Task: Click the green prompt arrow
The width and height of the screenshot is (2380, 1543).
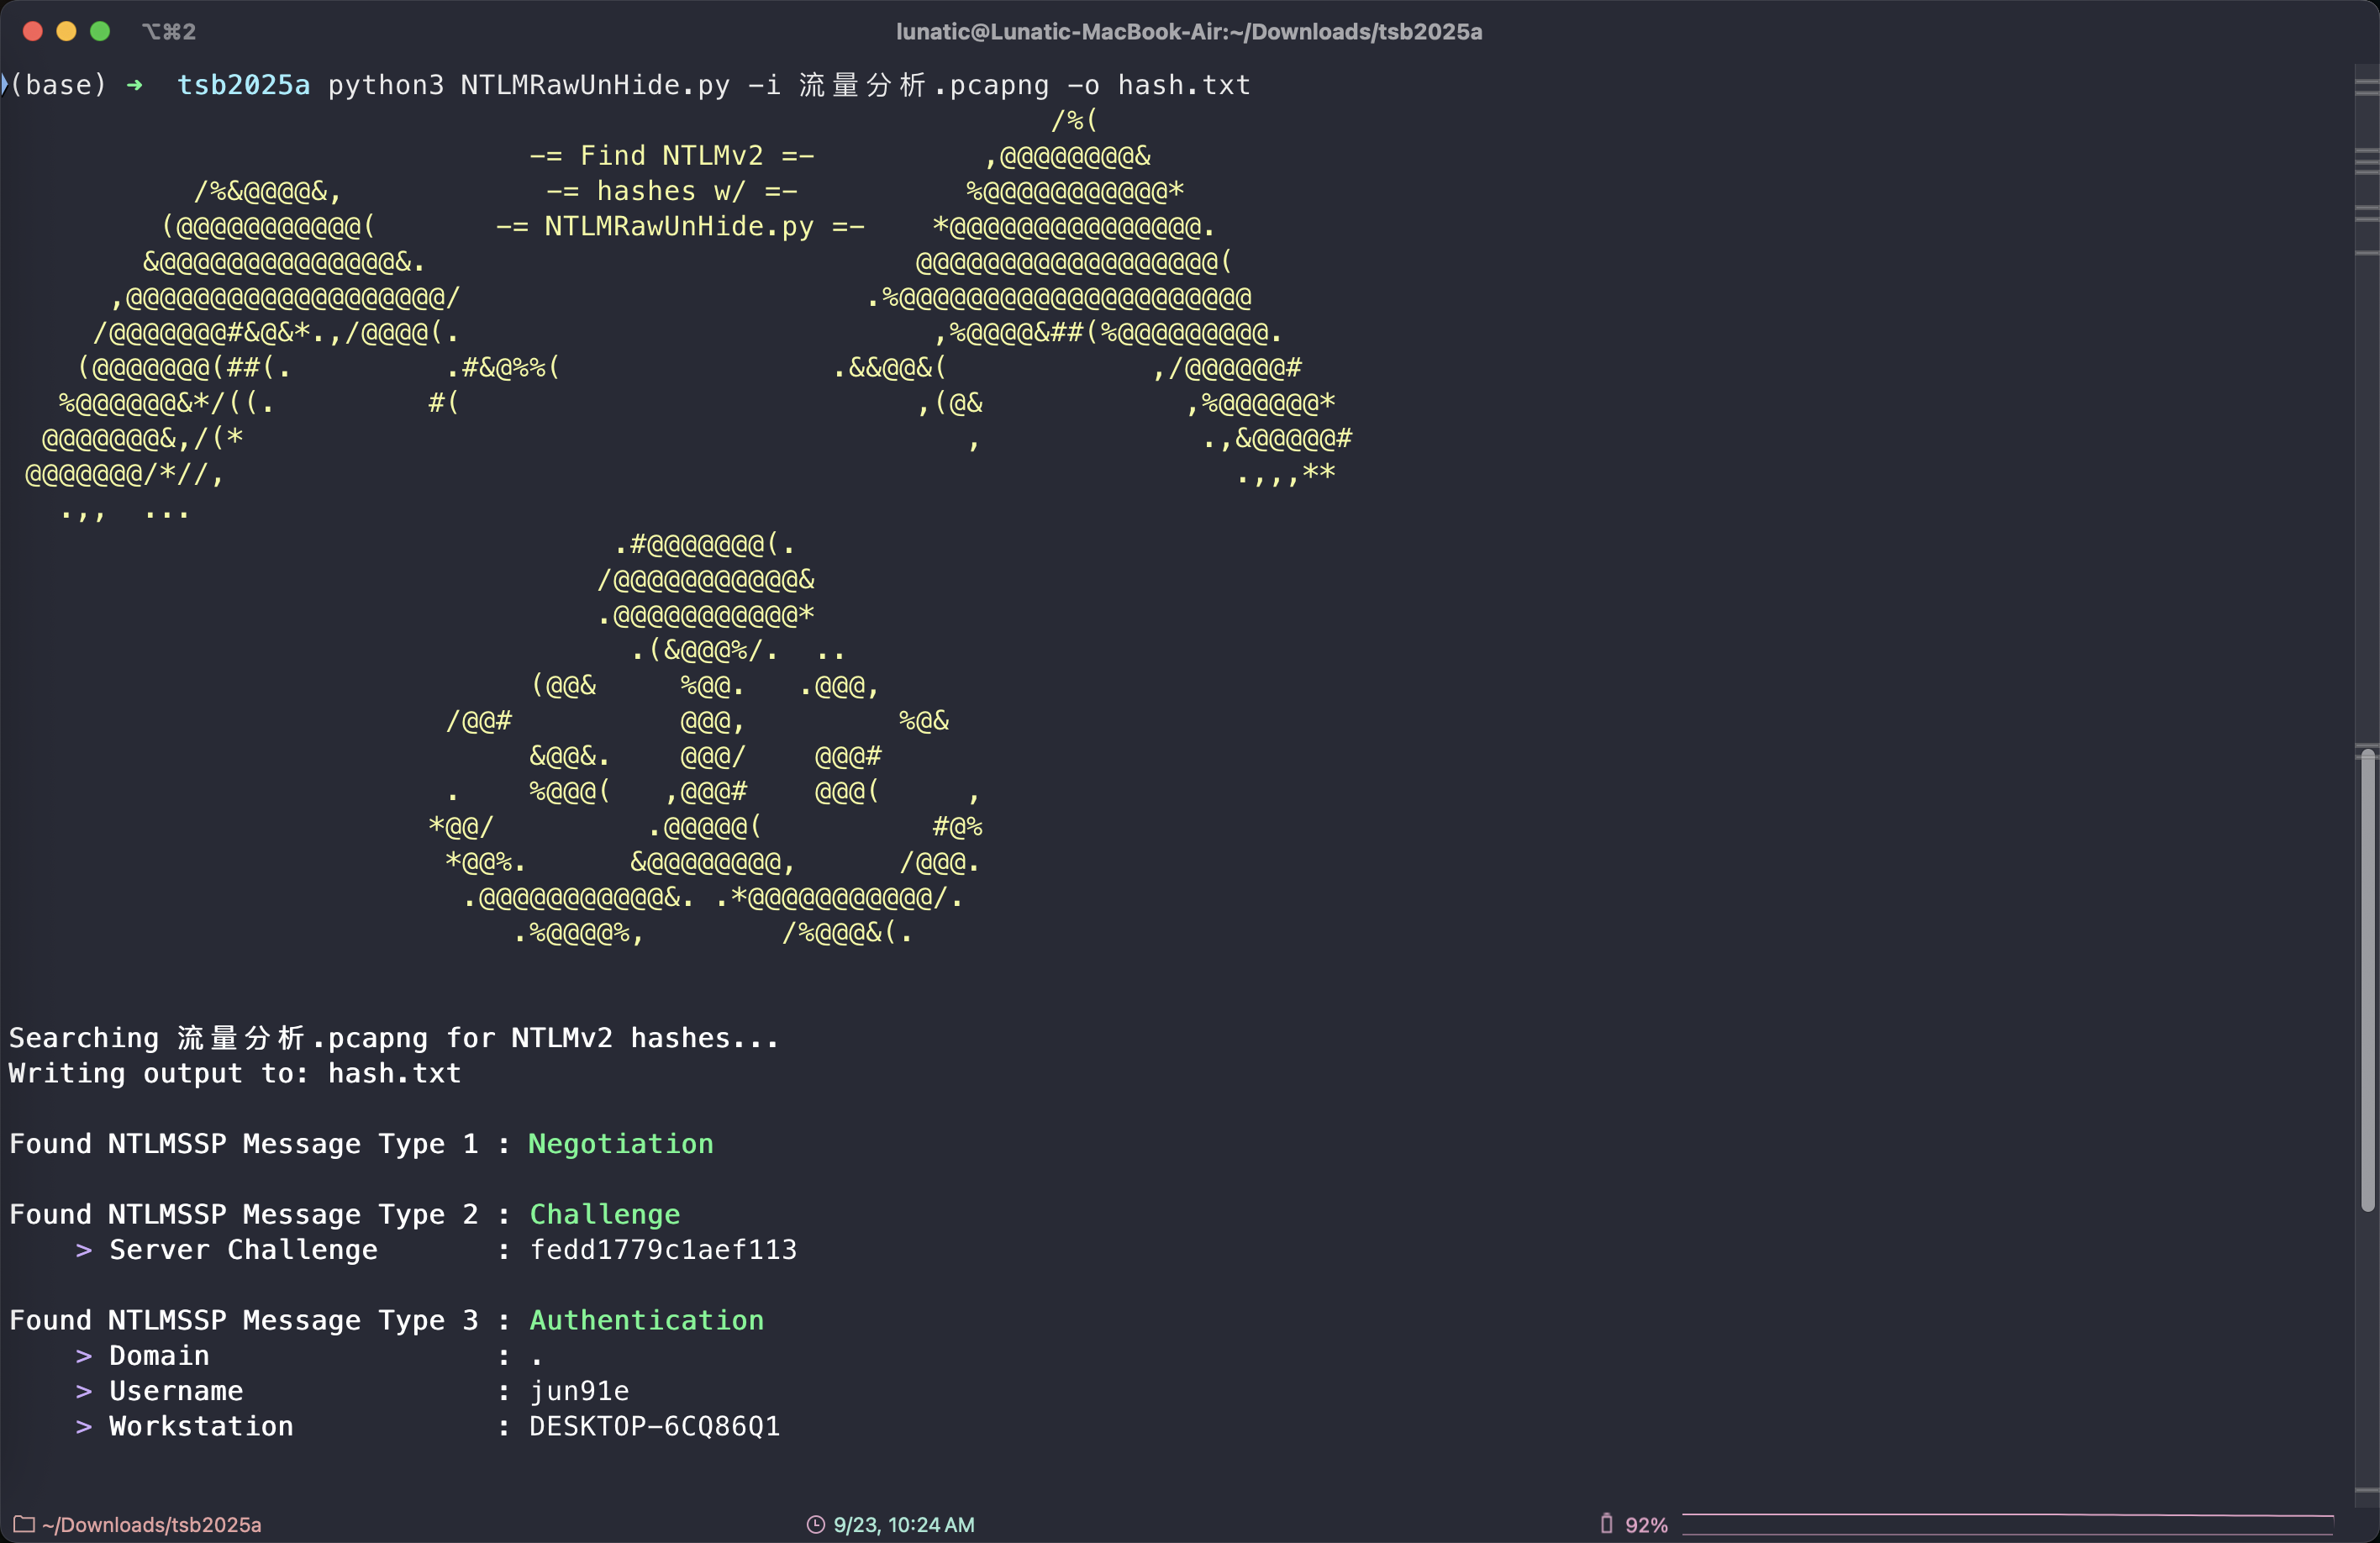Action: pyautogui.click(x=135, y=86)
